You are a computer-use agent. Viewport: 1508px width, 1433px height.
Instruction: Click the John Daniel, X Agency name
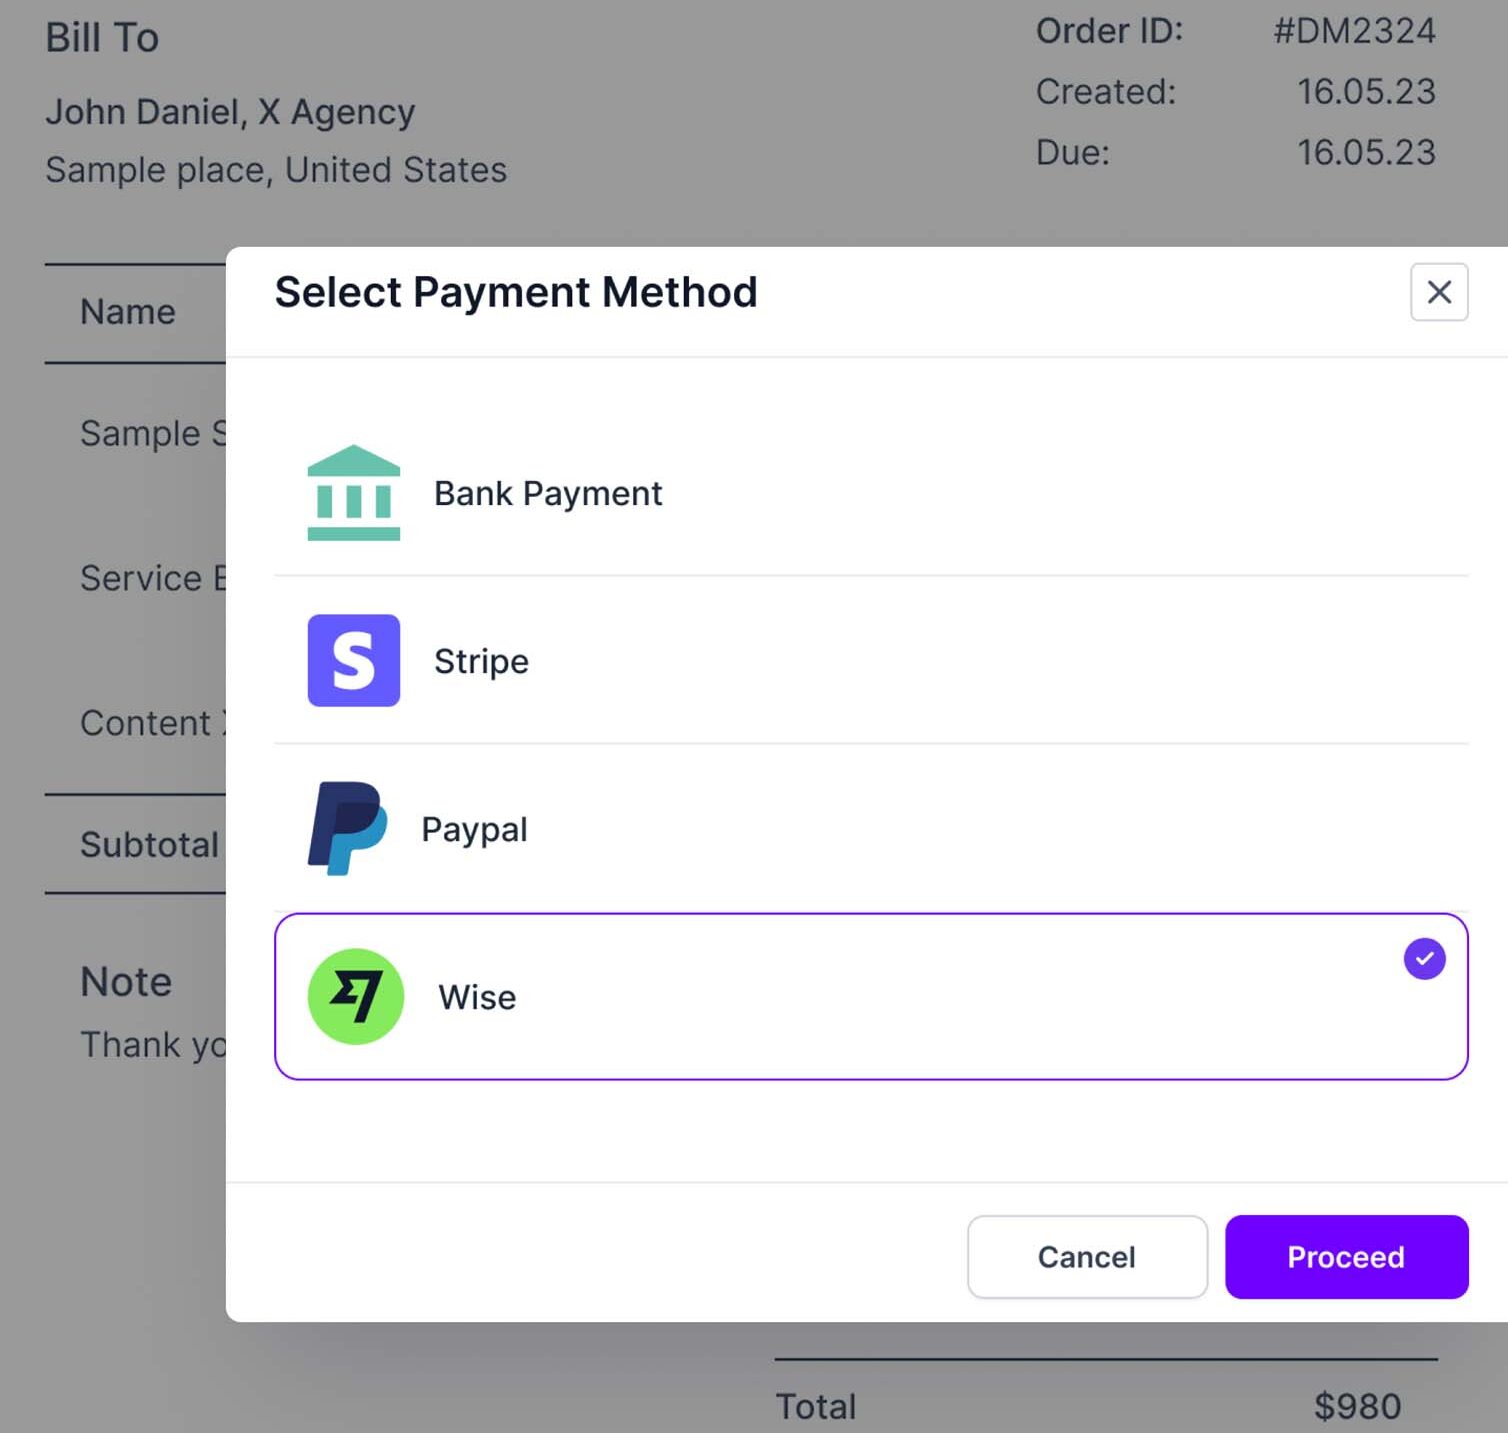pyautogui.click(x=230, y=112)
